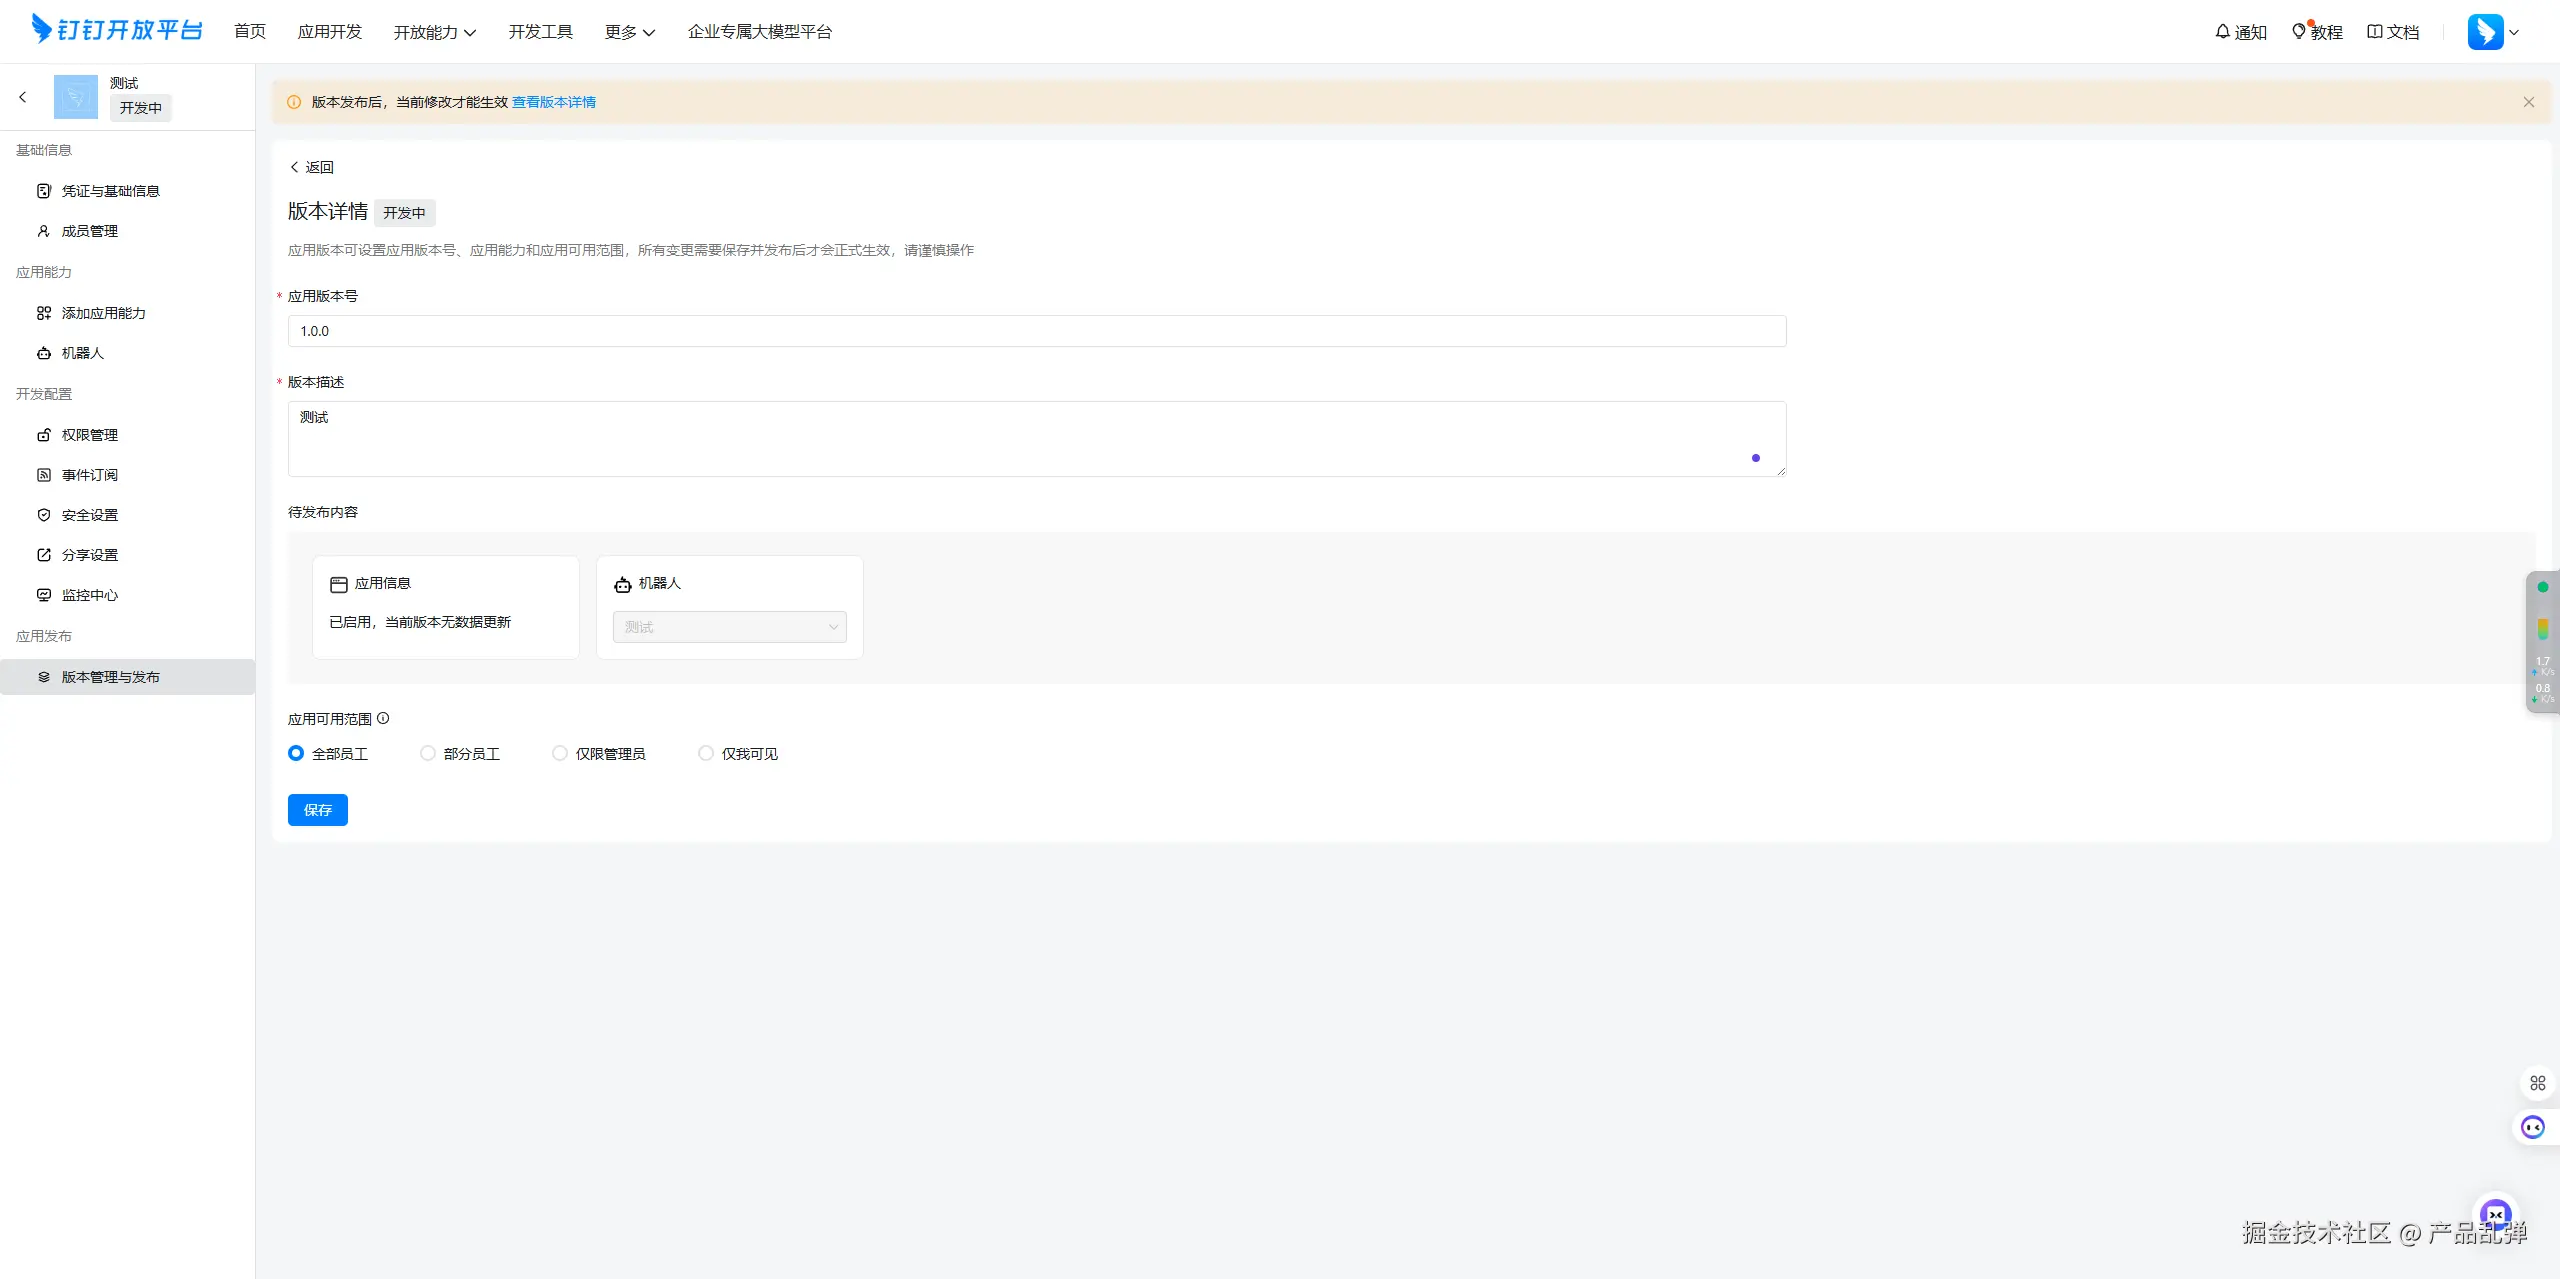
Task: Click the notification bell icon
Action: click(2222, 32)
